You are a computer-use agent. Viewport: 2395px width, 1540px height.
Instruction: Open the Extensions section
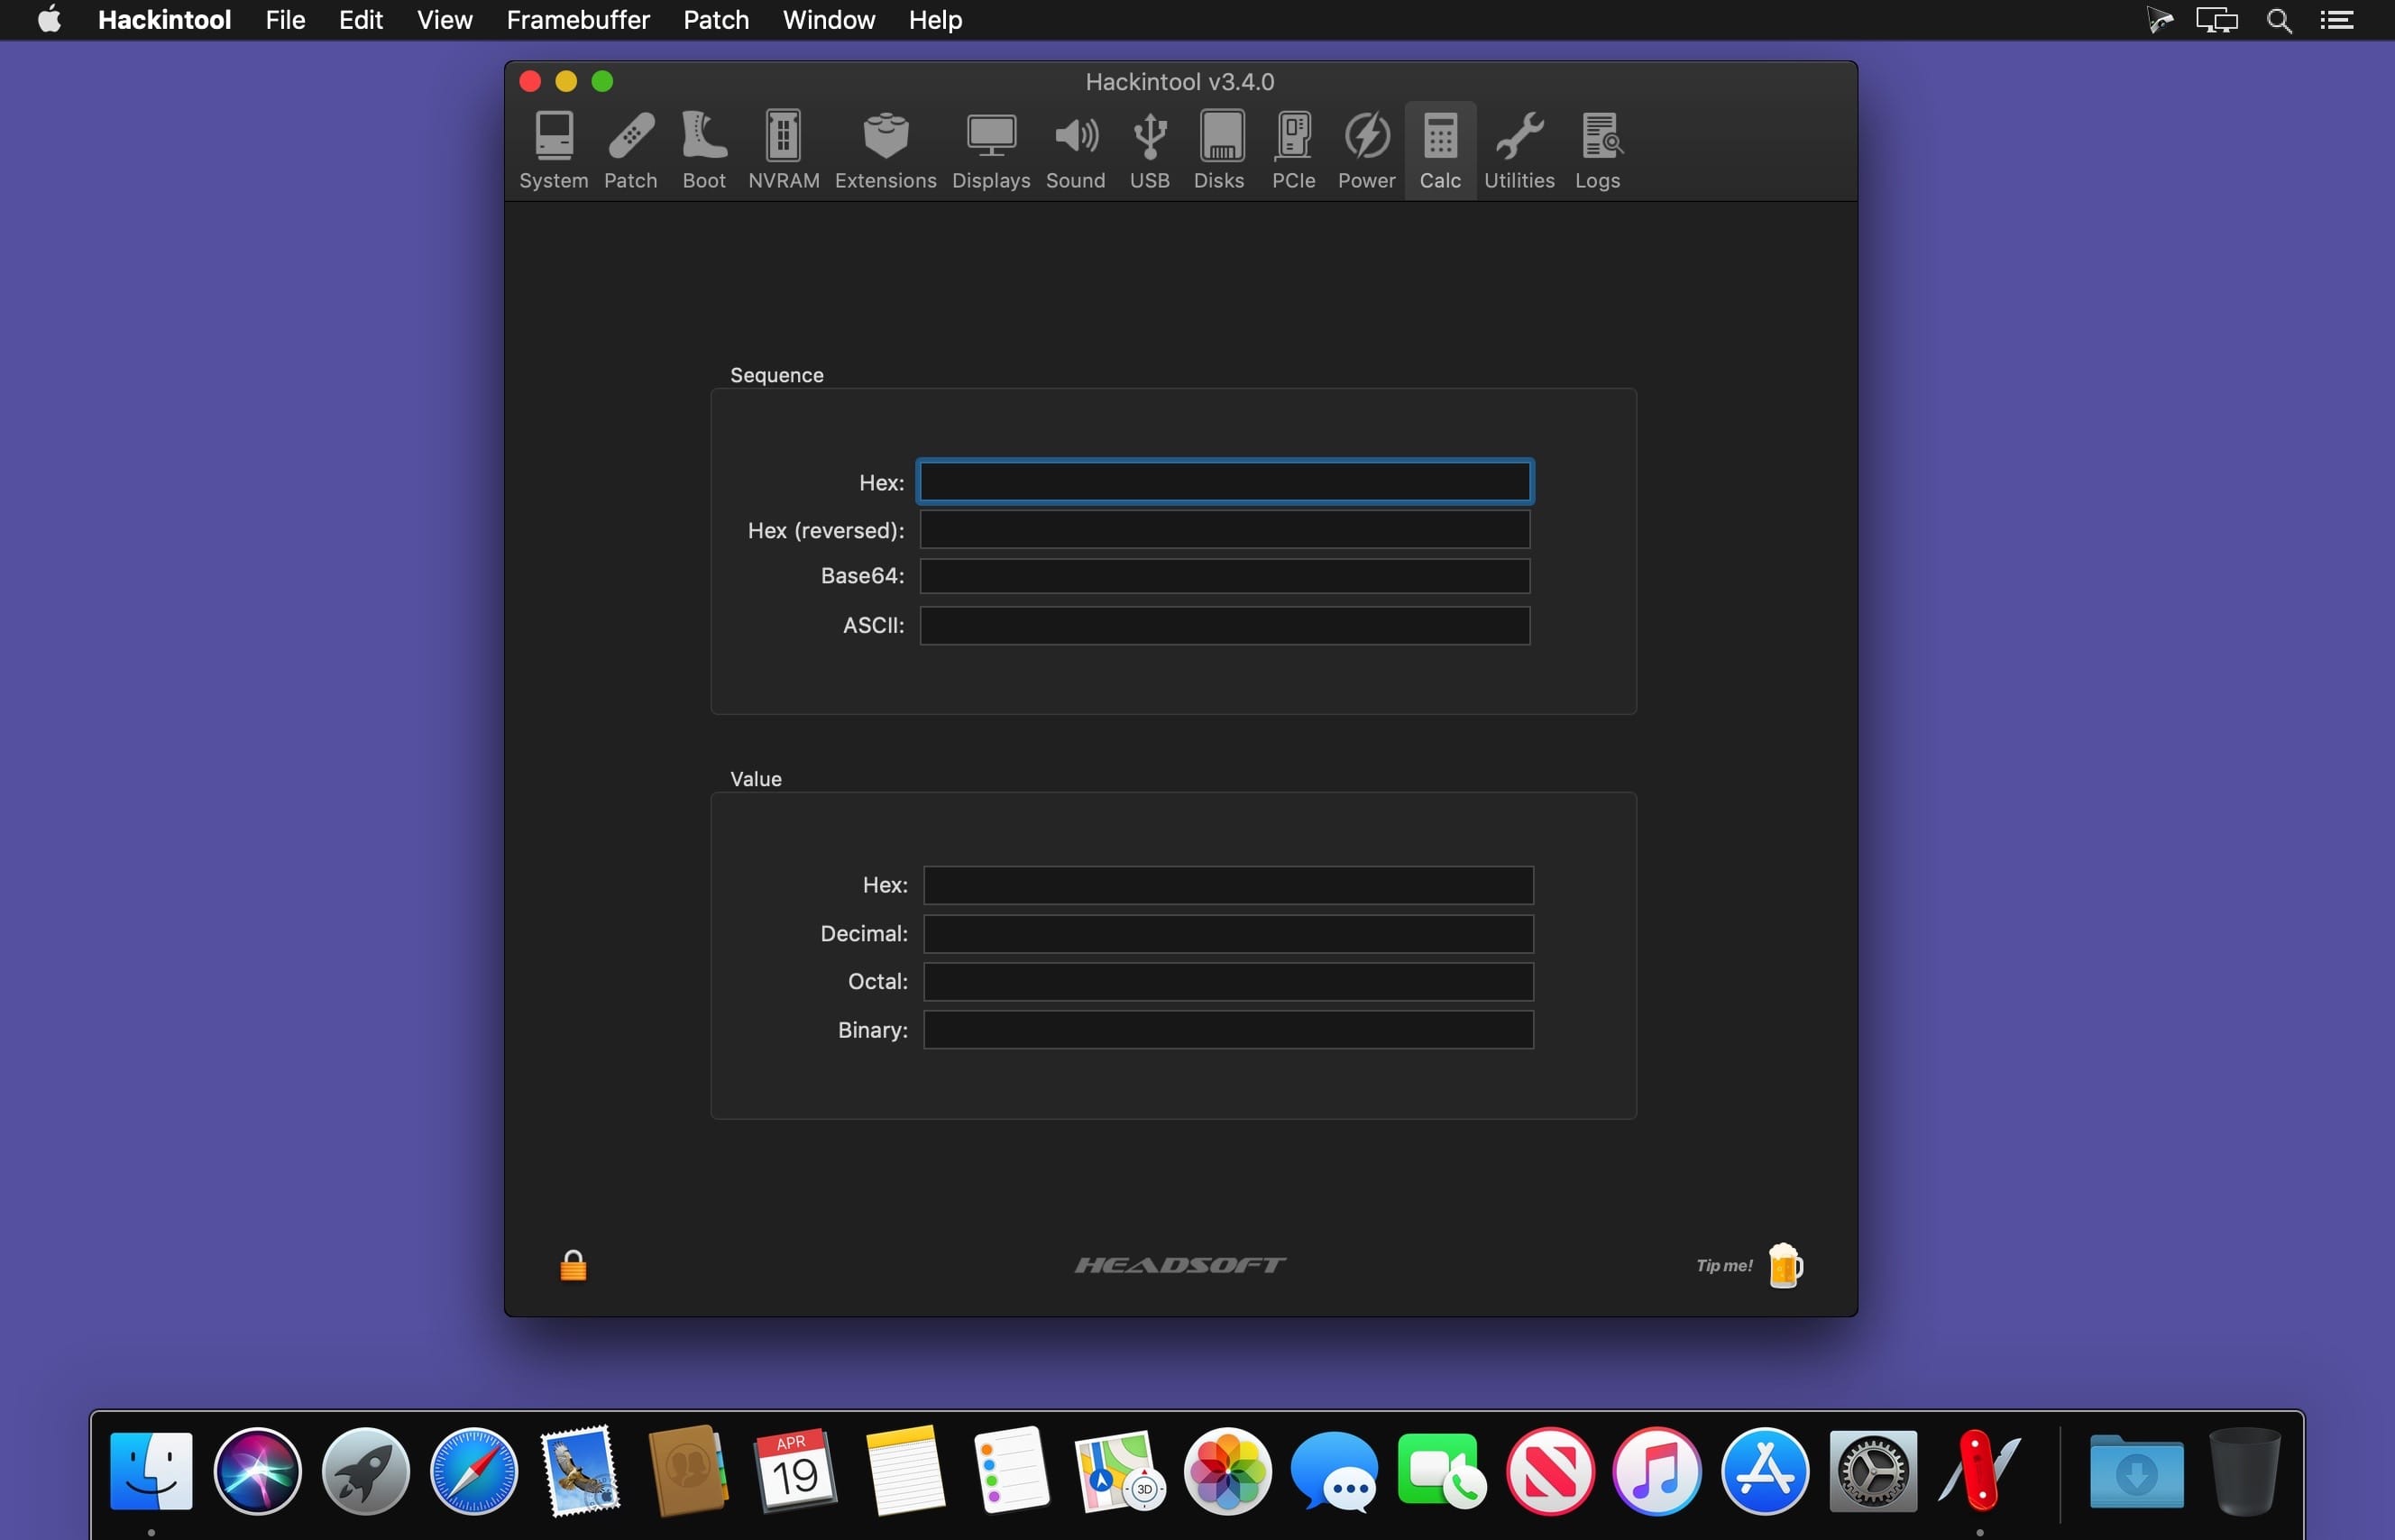[885, 150]
